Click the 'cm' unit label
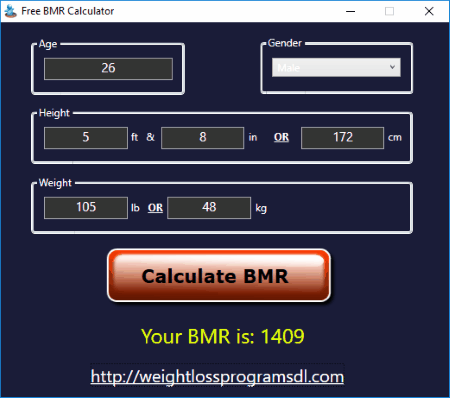This screenshot has width=450, height=398. (395, 137)
